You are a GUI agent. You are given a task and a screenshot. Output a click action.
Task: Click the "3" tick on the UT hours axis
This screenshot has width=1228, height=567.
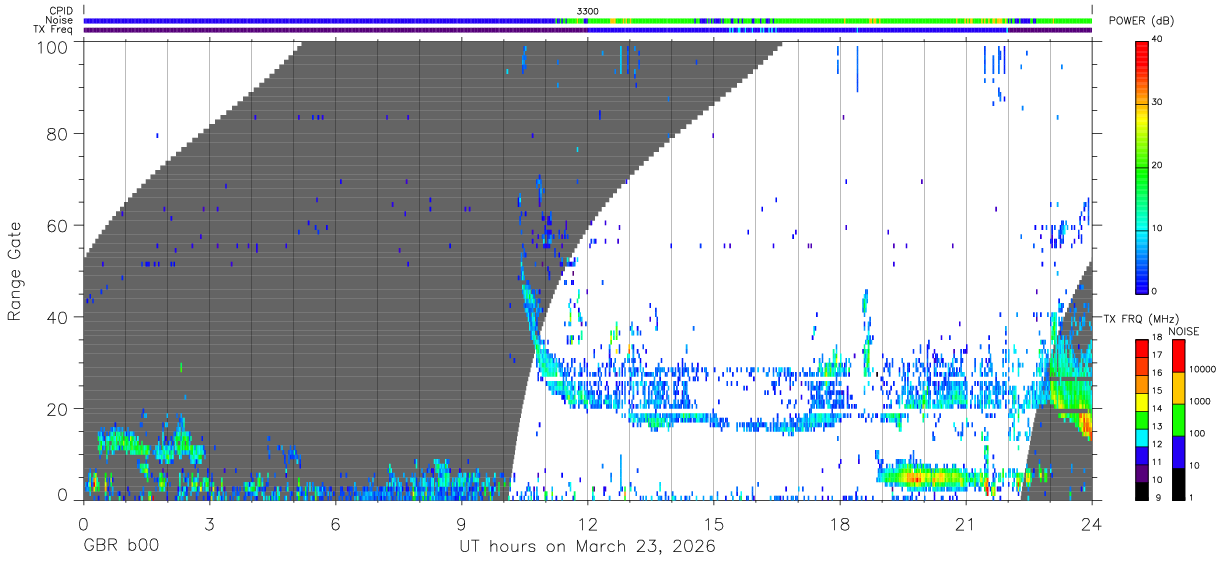click(209, 522)
